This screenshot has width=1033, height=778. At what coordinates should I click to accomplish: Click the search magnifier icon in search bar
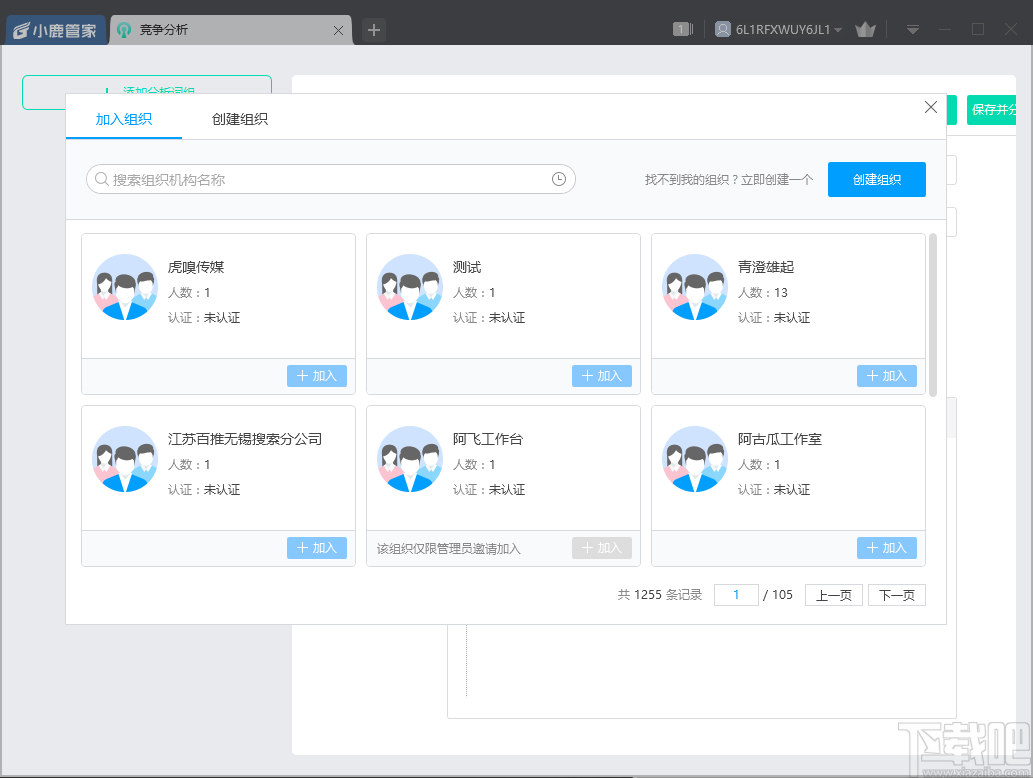(x=102, y=178)
